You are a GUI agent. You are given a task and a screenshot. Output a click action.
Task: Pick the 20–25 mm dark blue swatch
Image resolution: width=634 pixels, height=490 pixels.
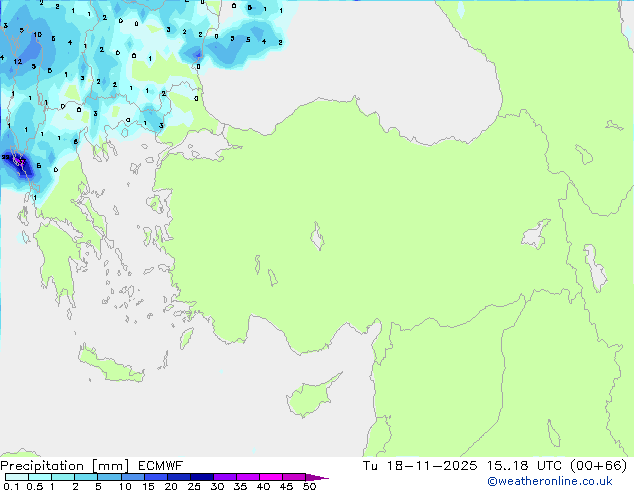(x=178, y=477)
